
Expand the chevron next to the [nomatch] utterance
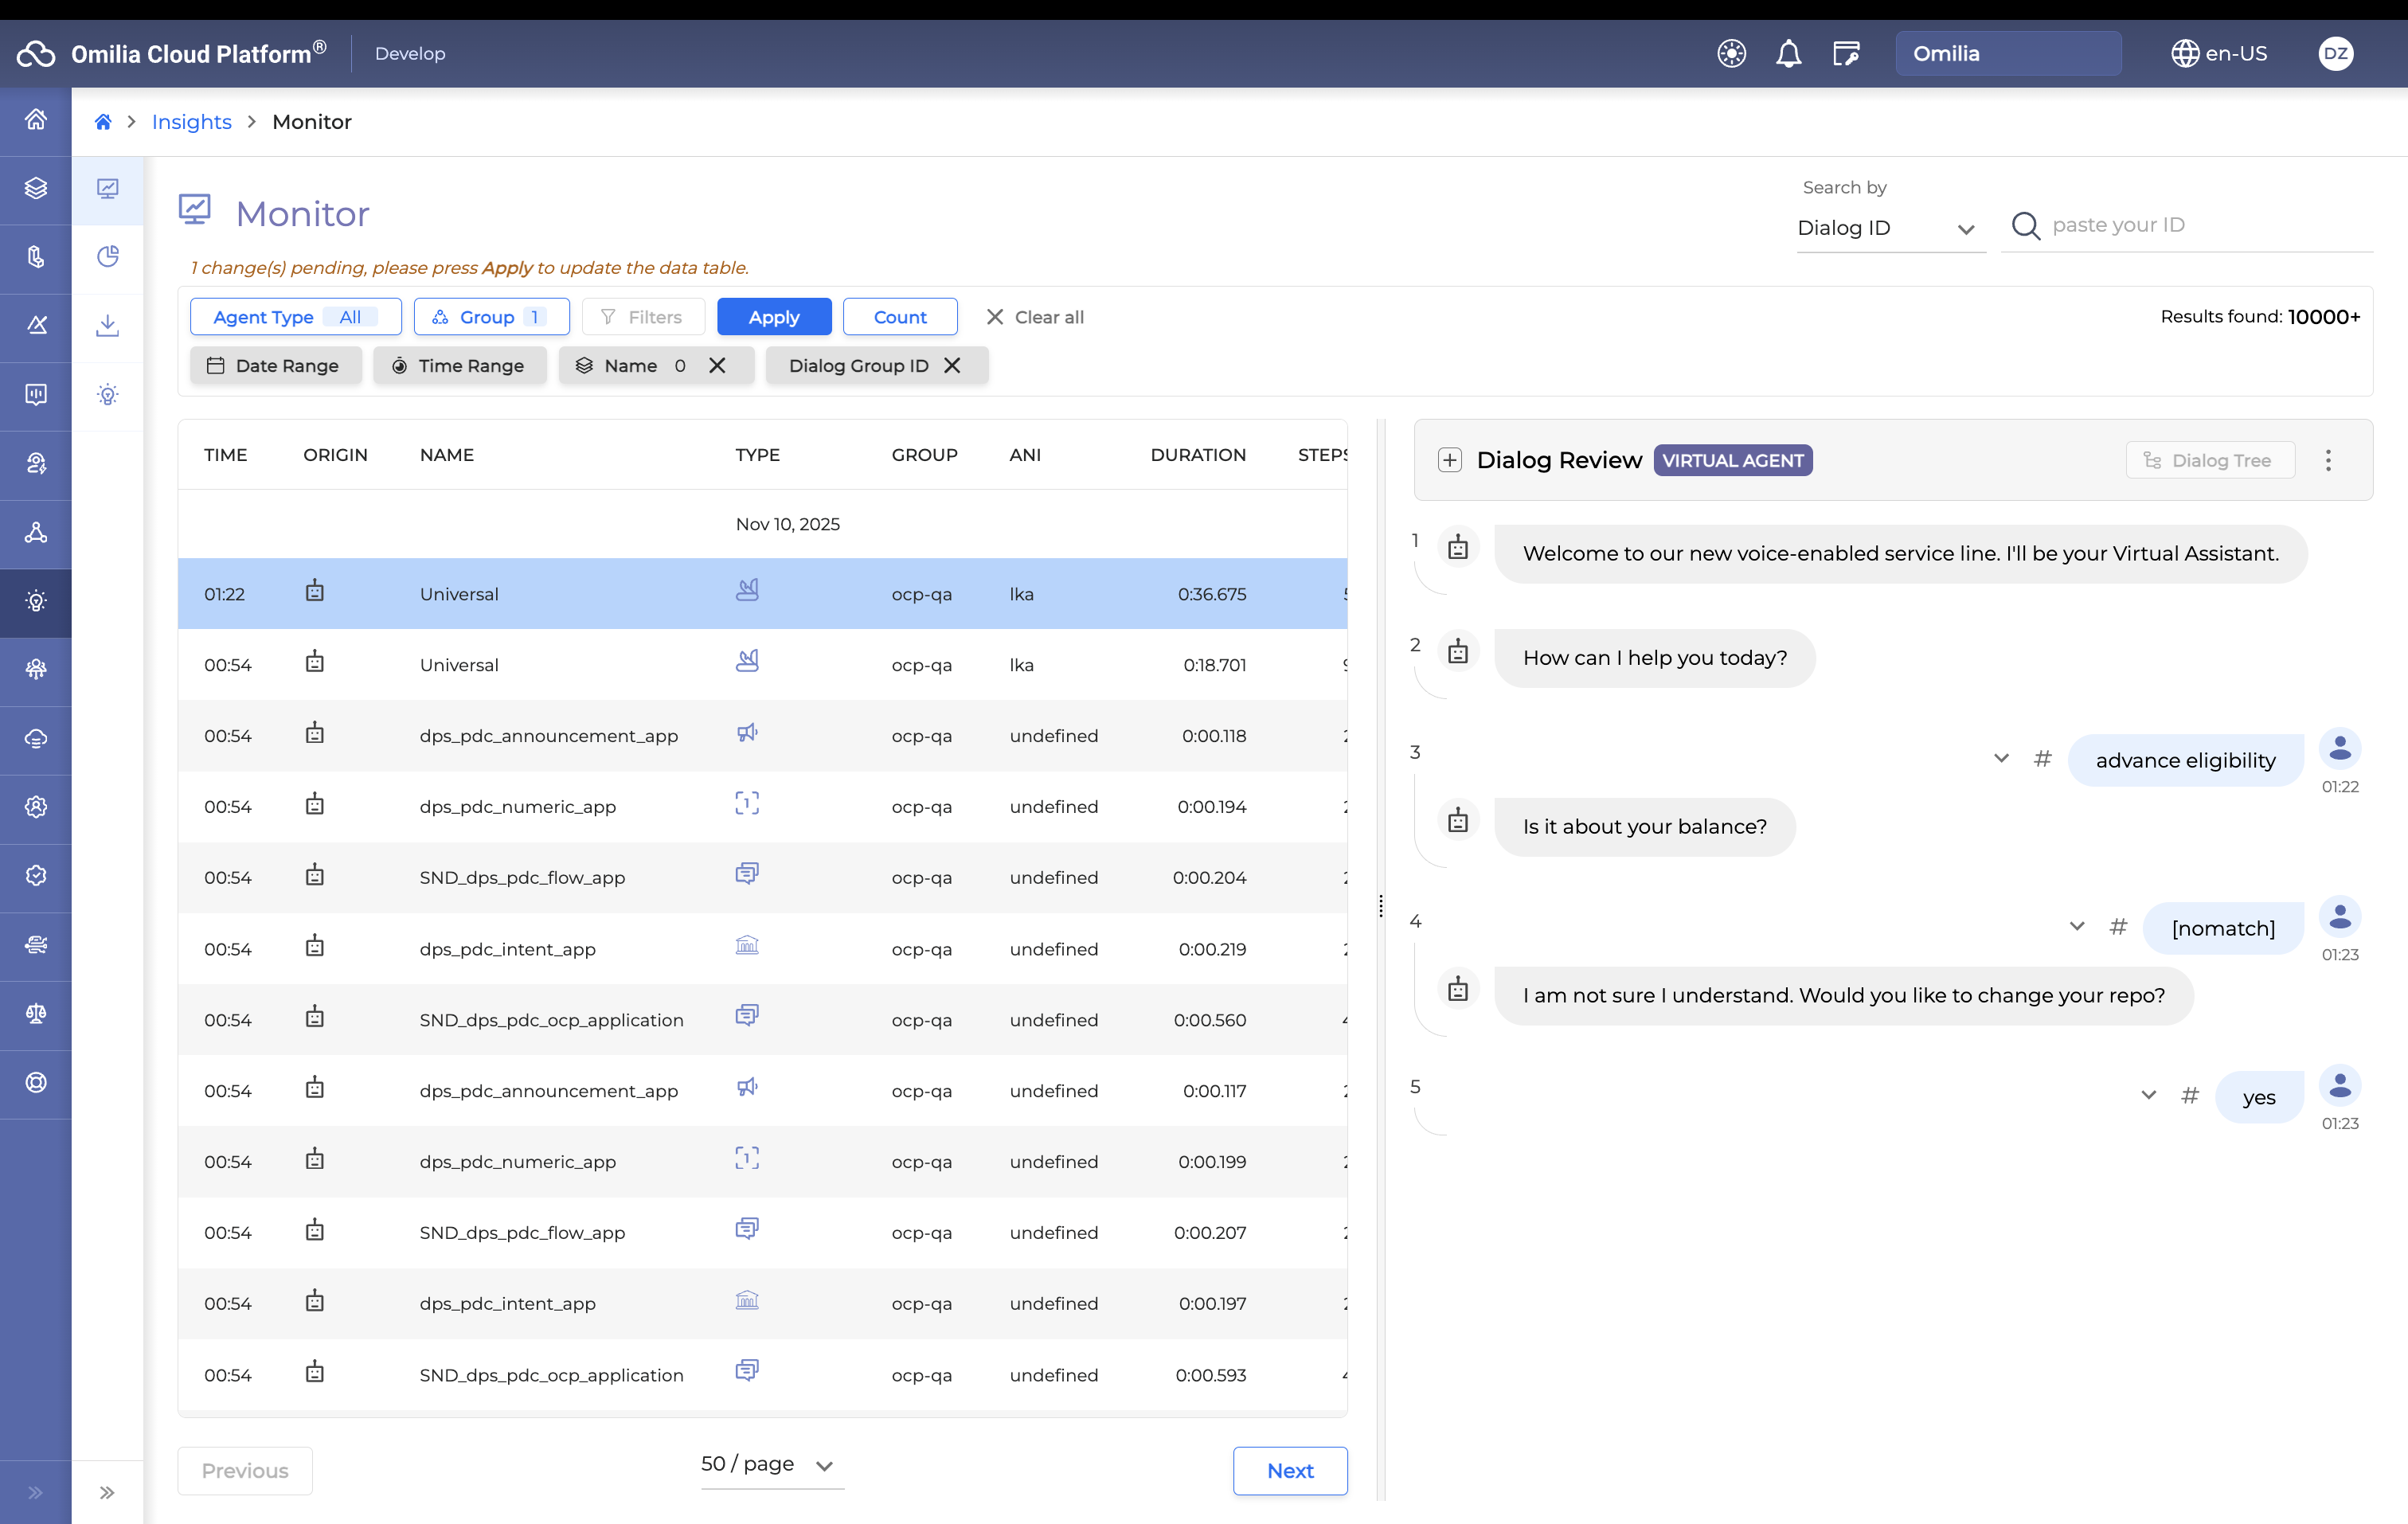click(2076, 926)
